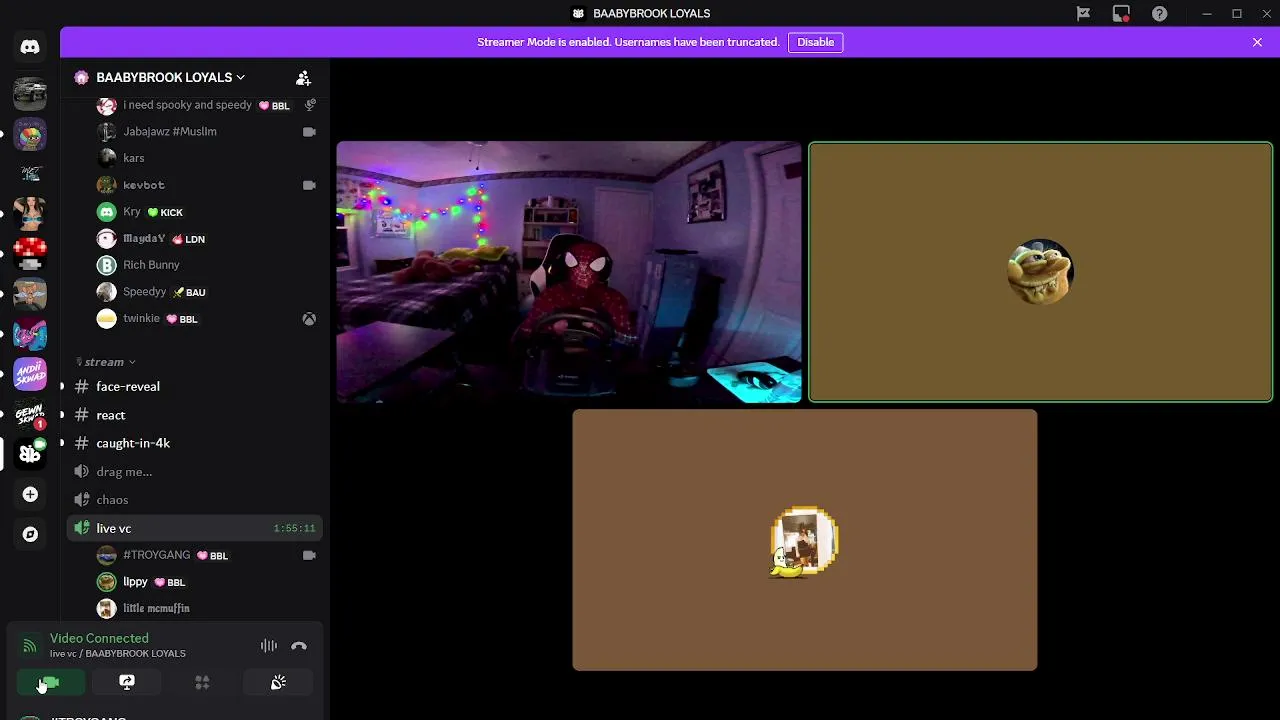The height and width of the screenshot is (720, 1280).
Task: Click the green connection signal icon
Action: point(30,646)
